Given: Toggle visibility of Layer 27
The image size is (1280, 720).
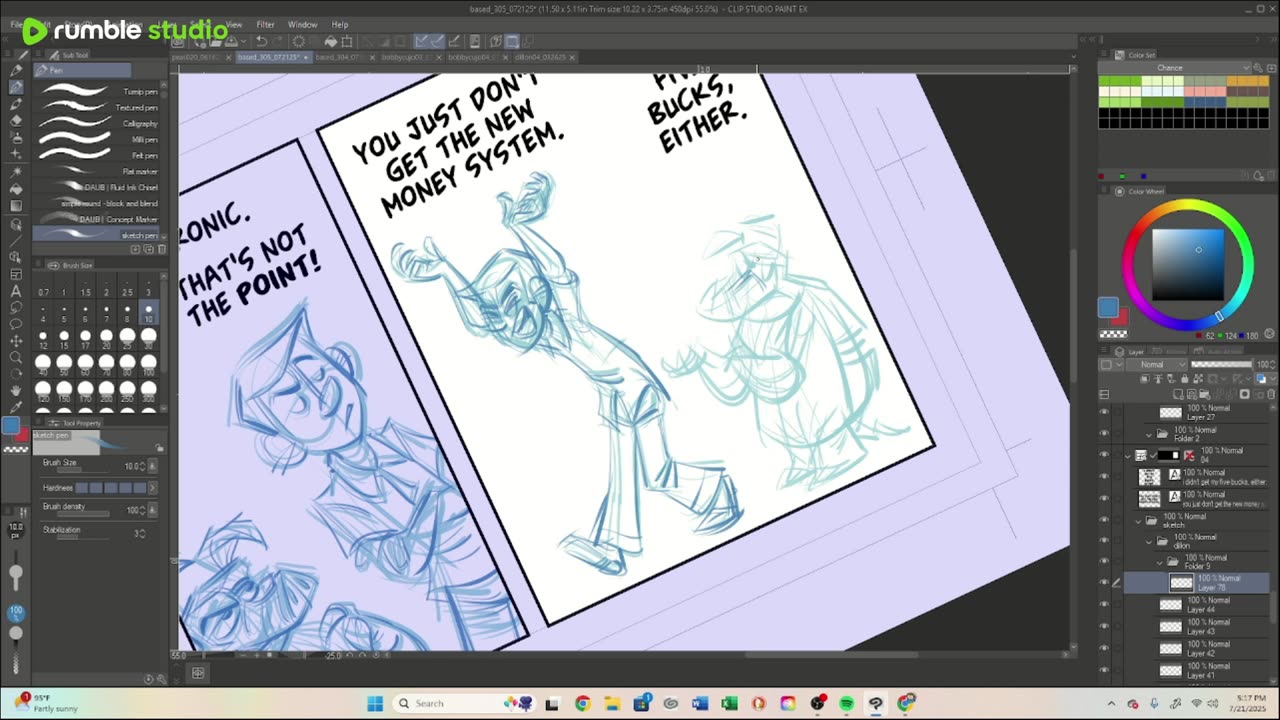Looking at the screenshot, I should pos(1104,412).
